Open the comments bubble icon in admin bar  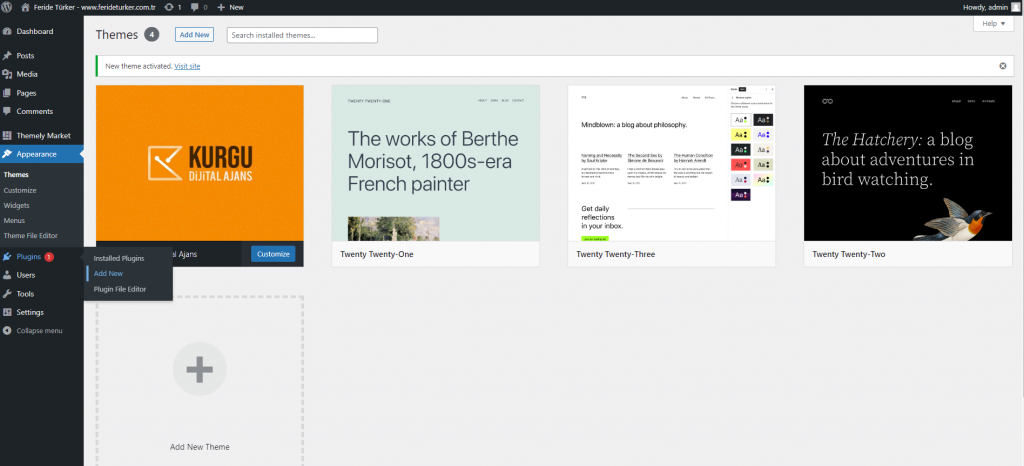coord(195,7)
